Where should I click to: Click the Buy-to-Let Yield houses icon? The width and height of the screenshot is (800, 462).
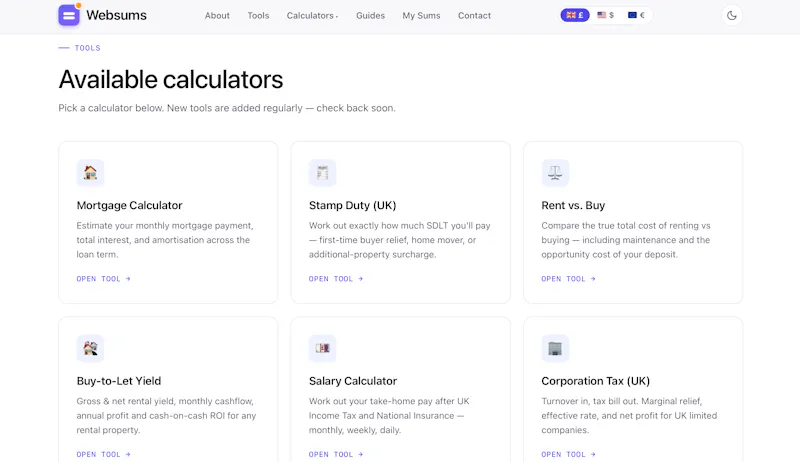[x=90, y=348]
